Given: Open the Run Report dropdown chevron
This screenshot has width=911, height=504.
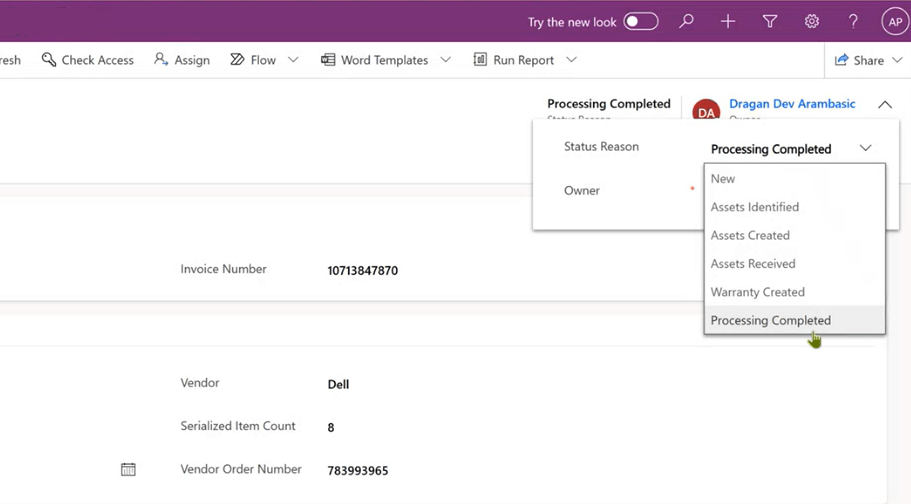Looking at the screenshot, I should [572, 60].
